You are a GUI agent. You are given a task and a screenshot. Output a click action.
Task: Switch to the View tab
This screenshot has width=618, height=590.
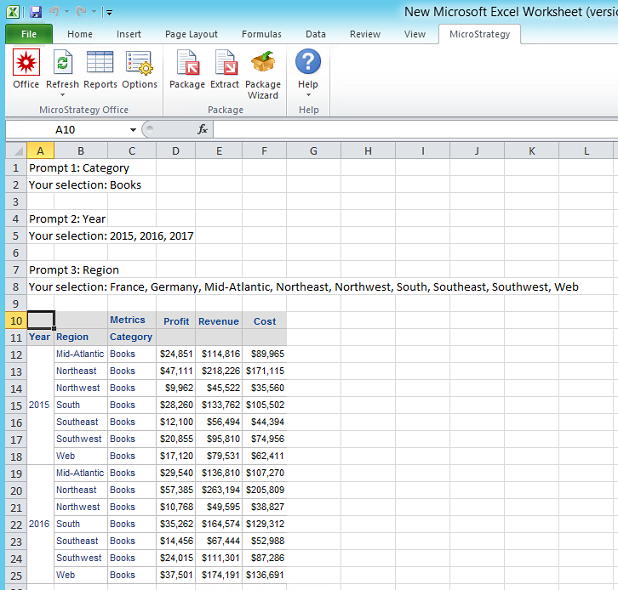point(415,34)
